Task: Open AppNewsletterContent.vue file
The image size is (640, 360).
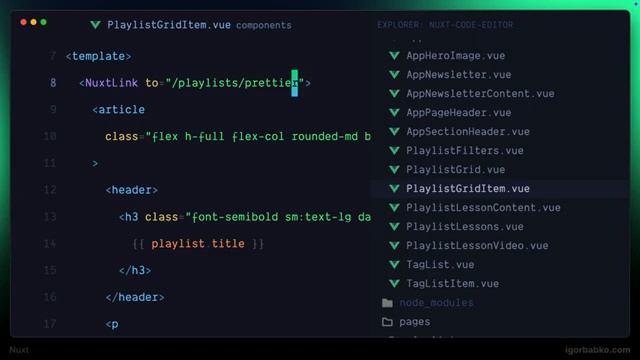Action: [x=480, y=93]
